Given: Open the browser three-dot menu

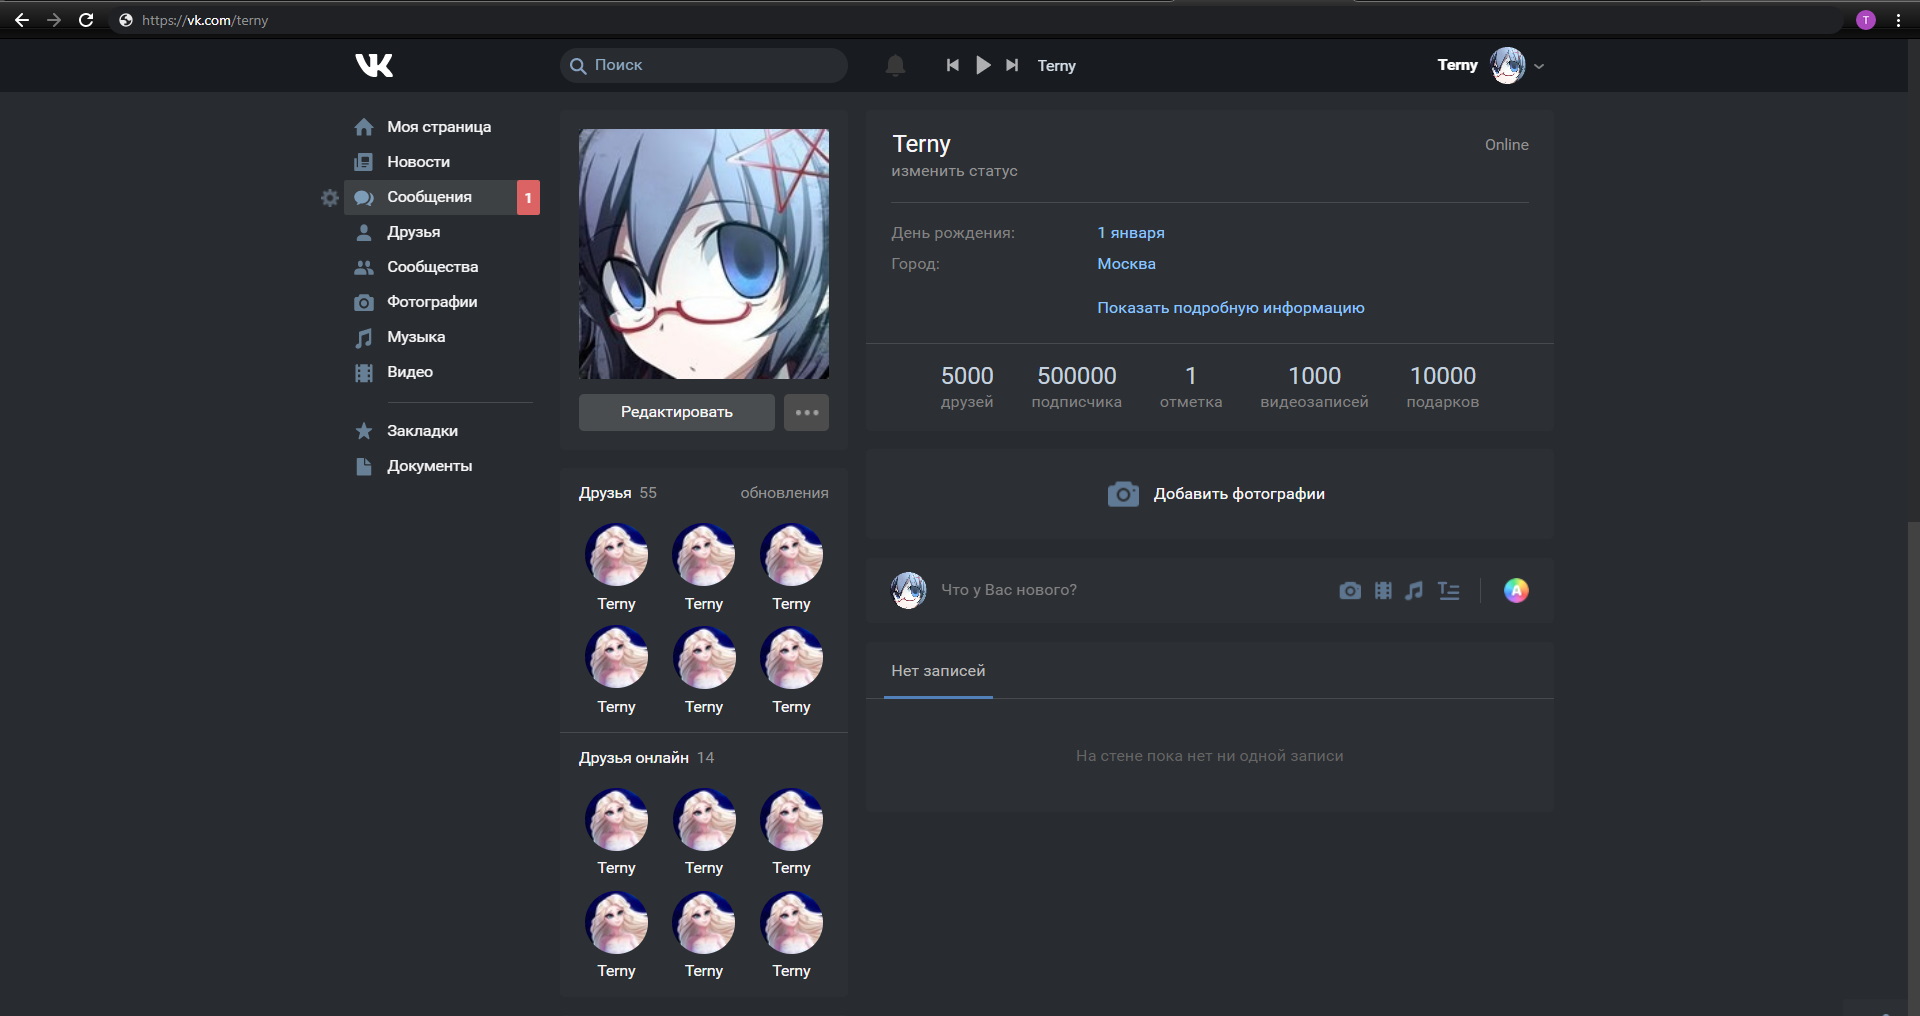Looking at the screenshot, I should (1898, 20).
